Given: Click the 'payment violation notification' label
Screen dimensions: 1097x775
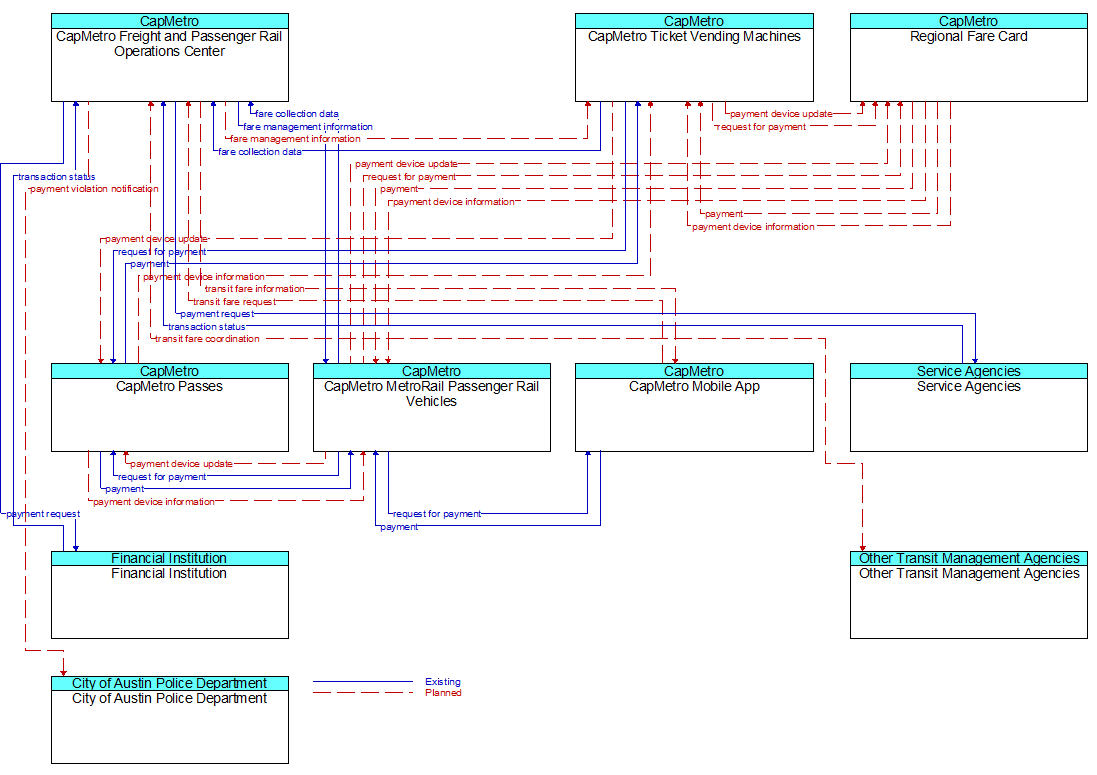Looking at the screenshot, I should point(94,189).
